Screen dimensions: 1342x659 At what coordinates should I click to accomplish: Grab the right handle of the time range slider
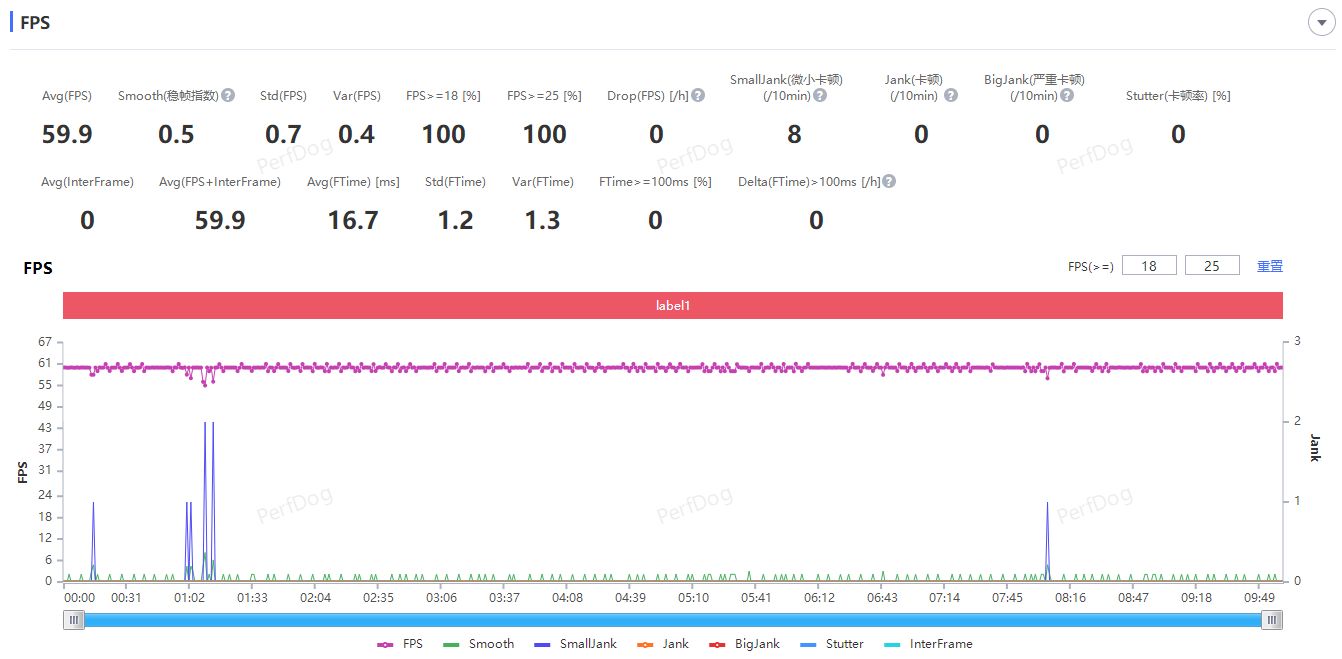pyautogui.click(x=1272, y=620)
